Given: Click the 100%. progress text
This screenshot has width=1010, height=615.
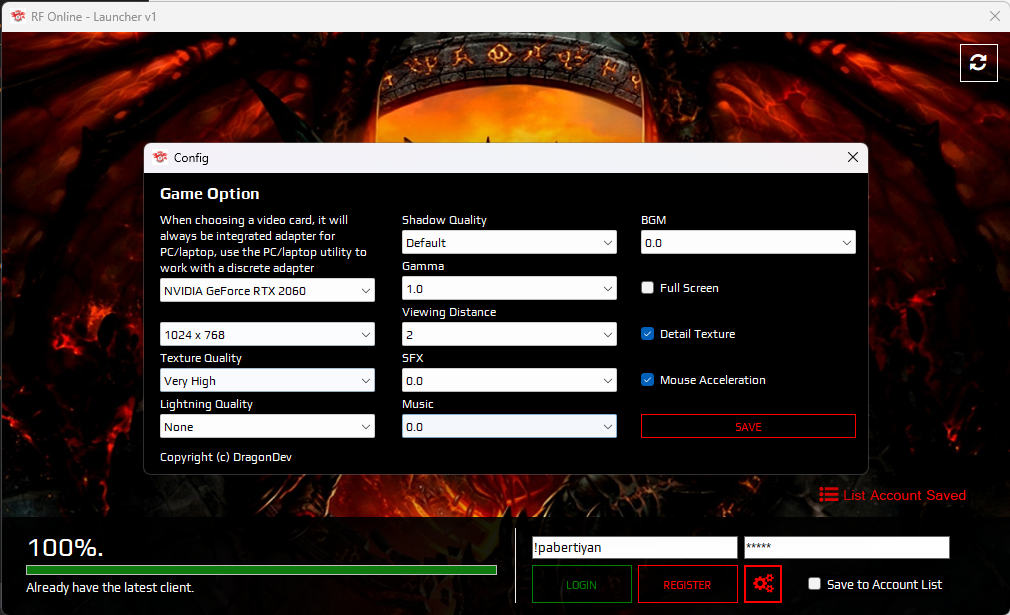Looking at the screenshot, I should (65, 548).
